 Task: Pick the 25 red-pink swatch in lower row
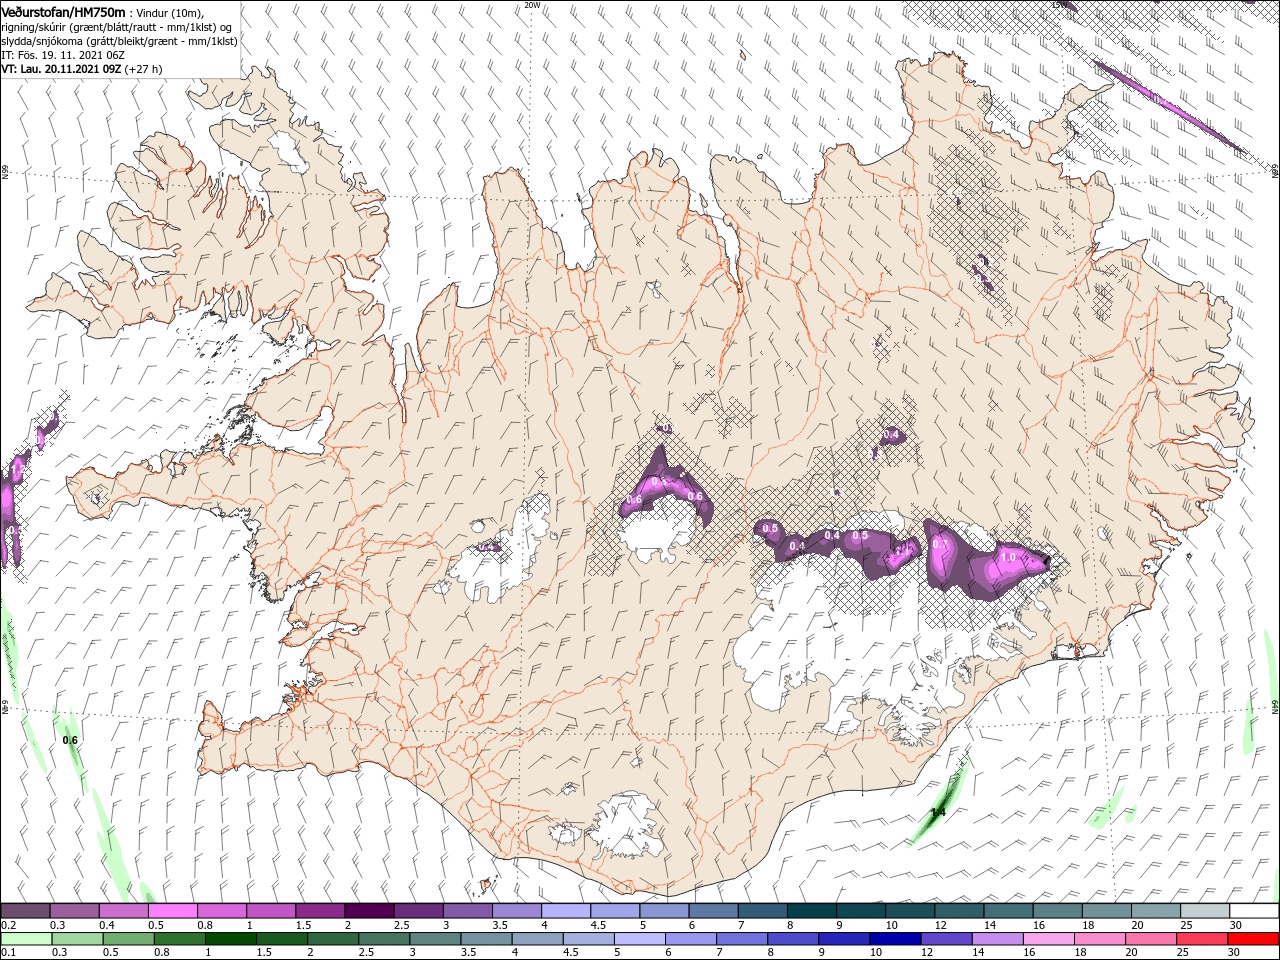click(x=1201, y=939)
